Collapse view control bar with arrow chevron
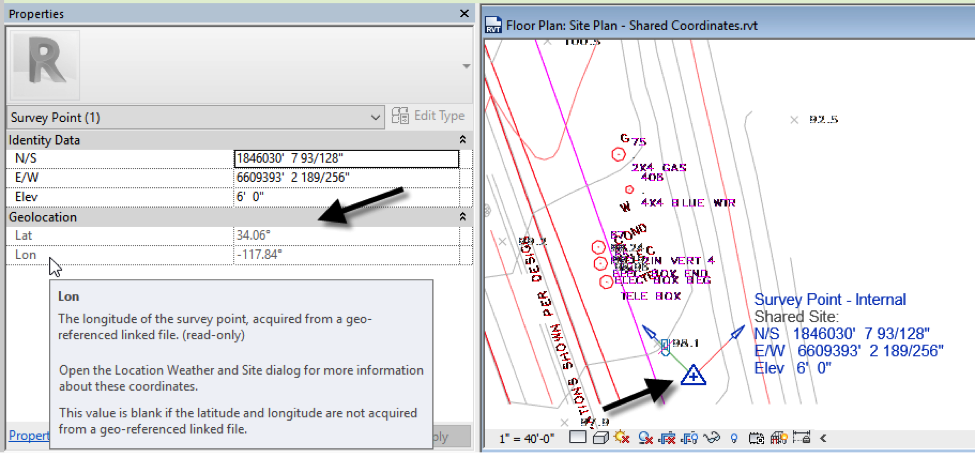The height and width of the screenshot is (453, 975). coord(823,438)
